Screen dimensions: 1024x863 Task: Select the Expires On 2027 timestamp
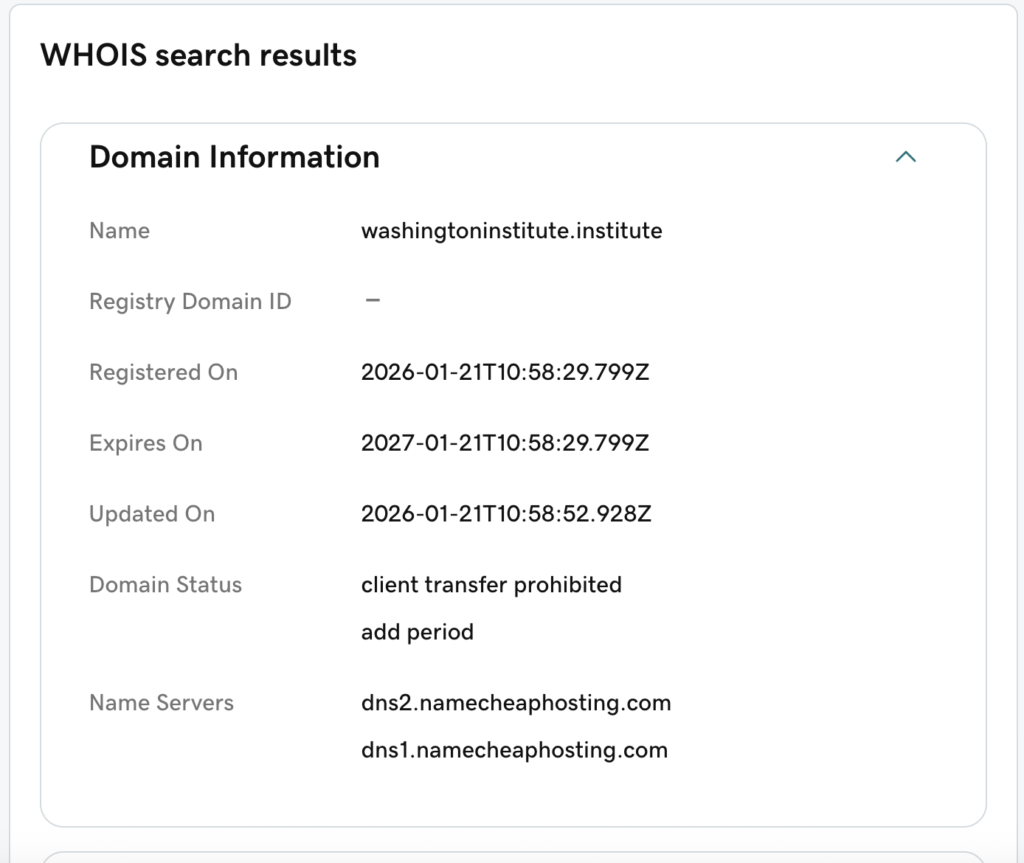[x=505, y=443]
